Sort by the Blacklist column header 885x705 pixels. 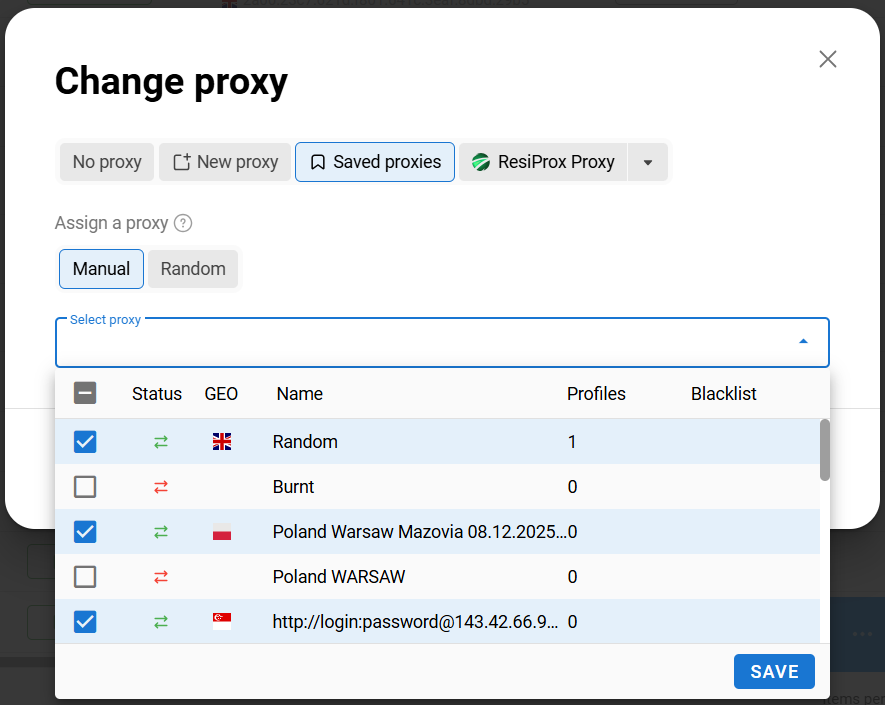(724, 393)
